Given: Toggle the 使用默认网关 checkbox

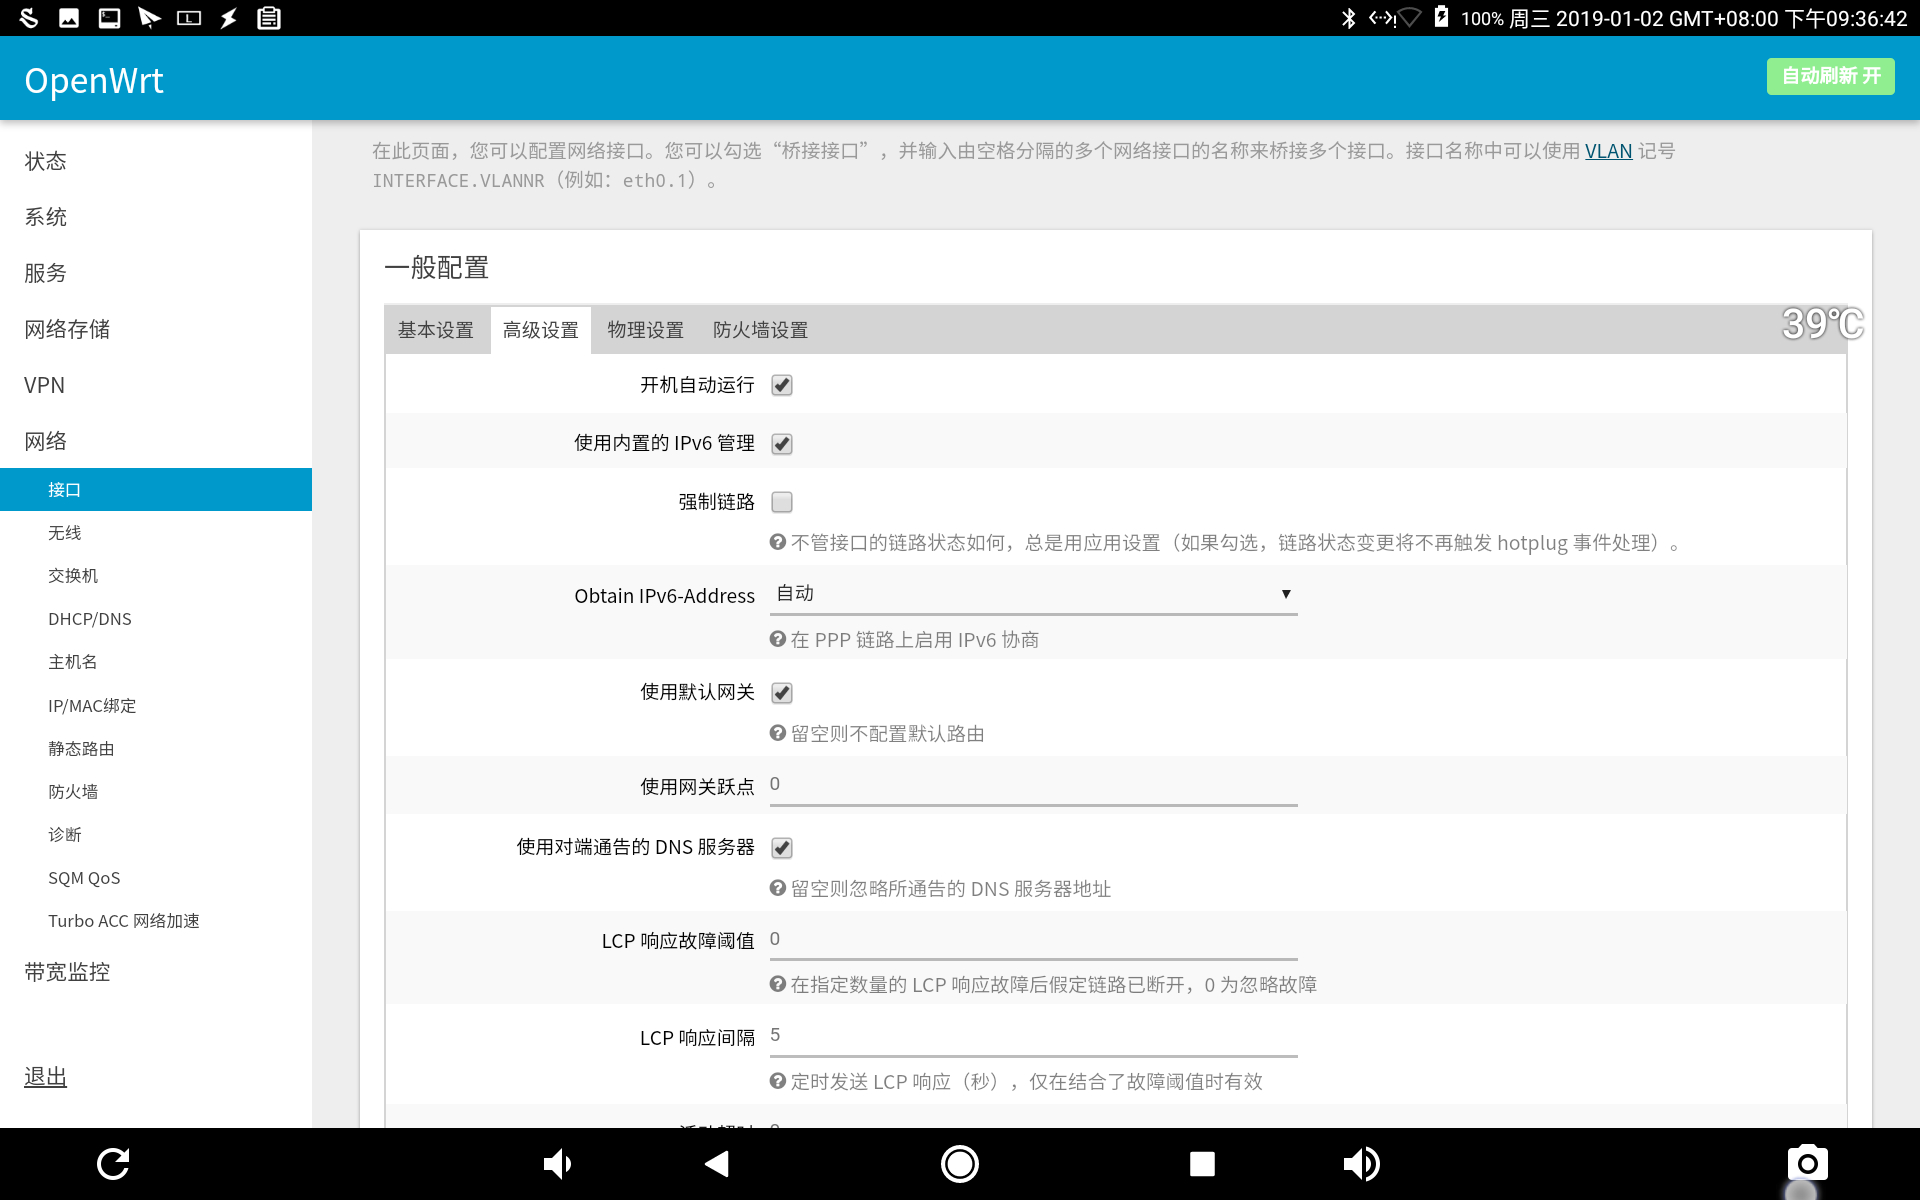Looking at the screenshot, I should (x=782, y=693).
